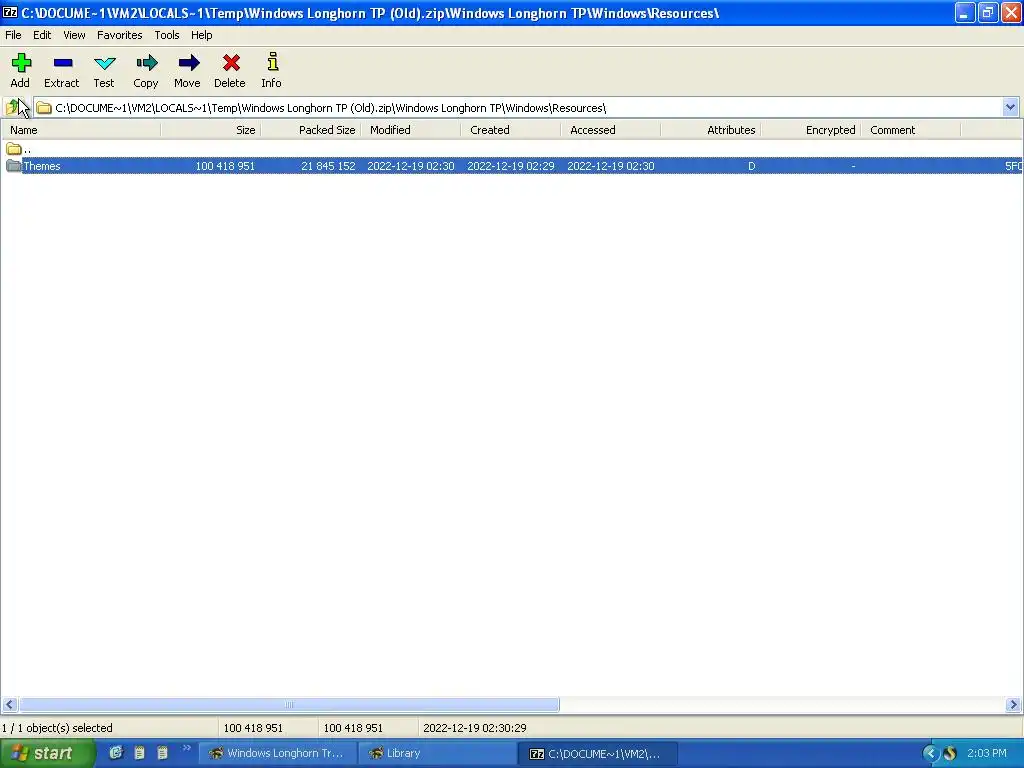
Task: Click the created date 2022-12-19 02:29
Action: (511, 166)
